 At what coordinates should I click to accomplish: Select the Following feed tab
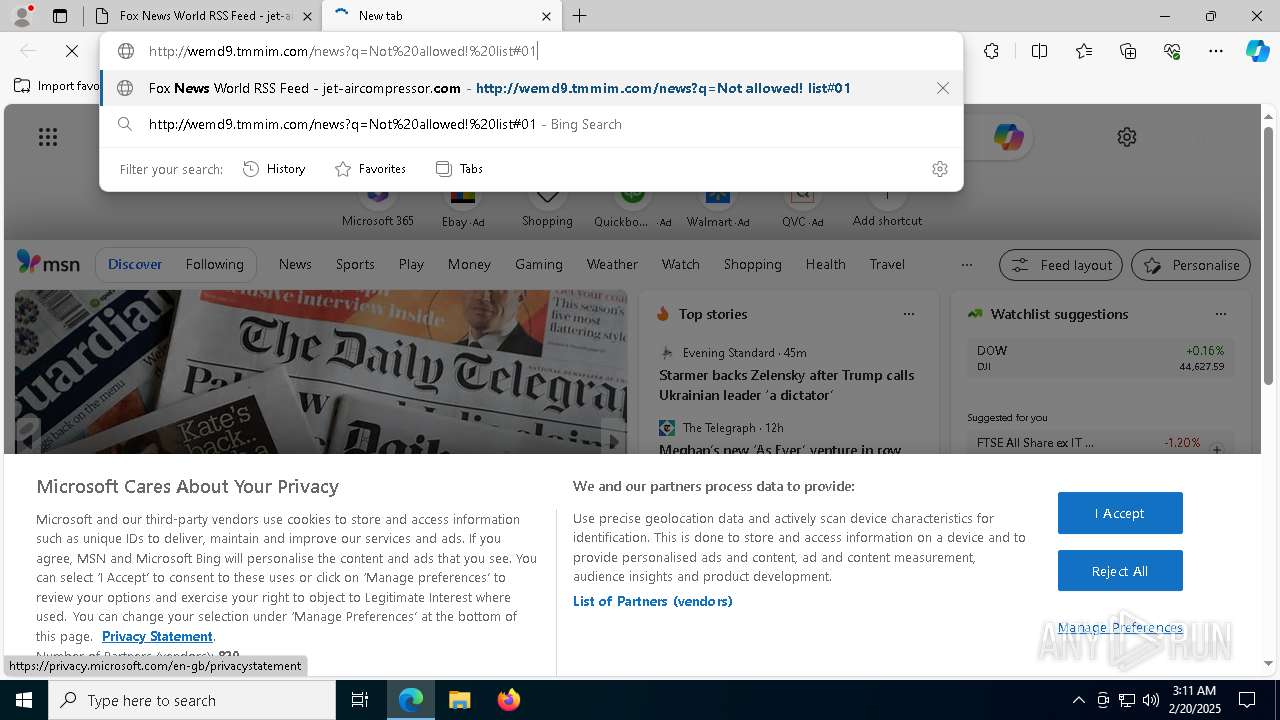pos(214,264)
